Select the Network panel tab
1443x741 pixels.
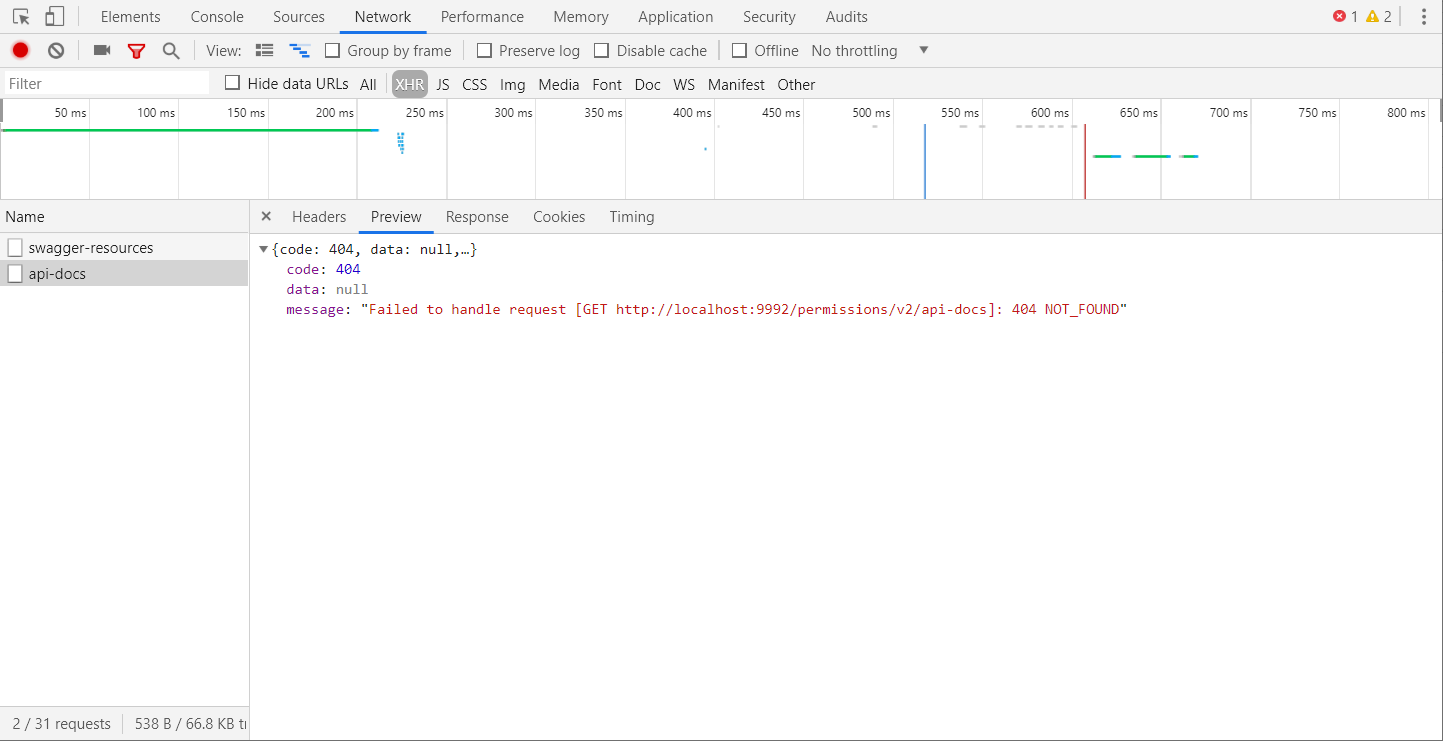pyautogui.click(x=383, y=17)
